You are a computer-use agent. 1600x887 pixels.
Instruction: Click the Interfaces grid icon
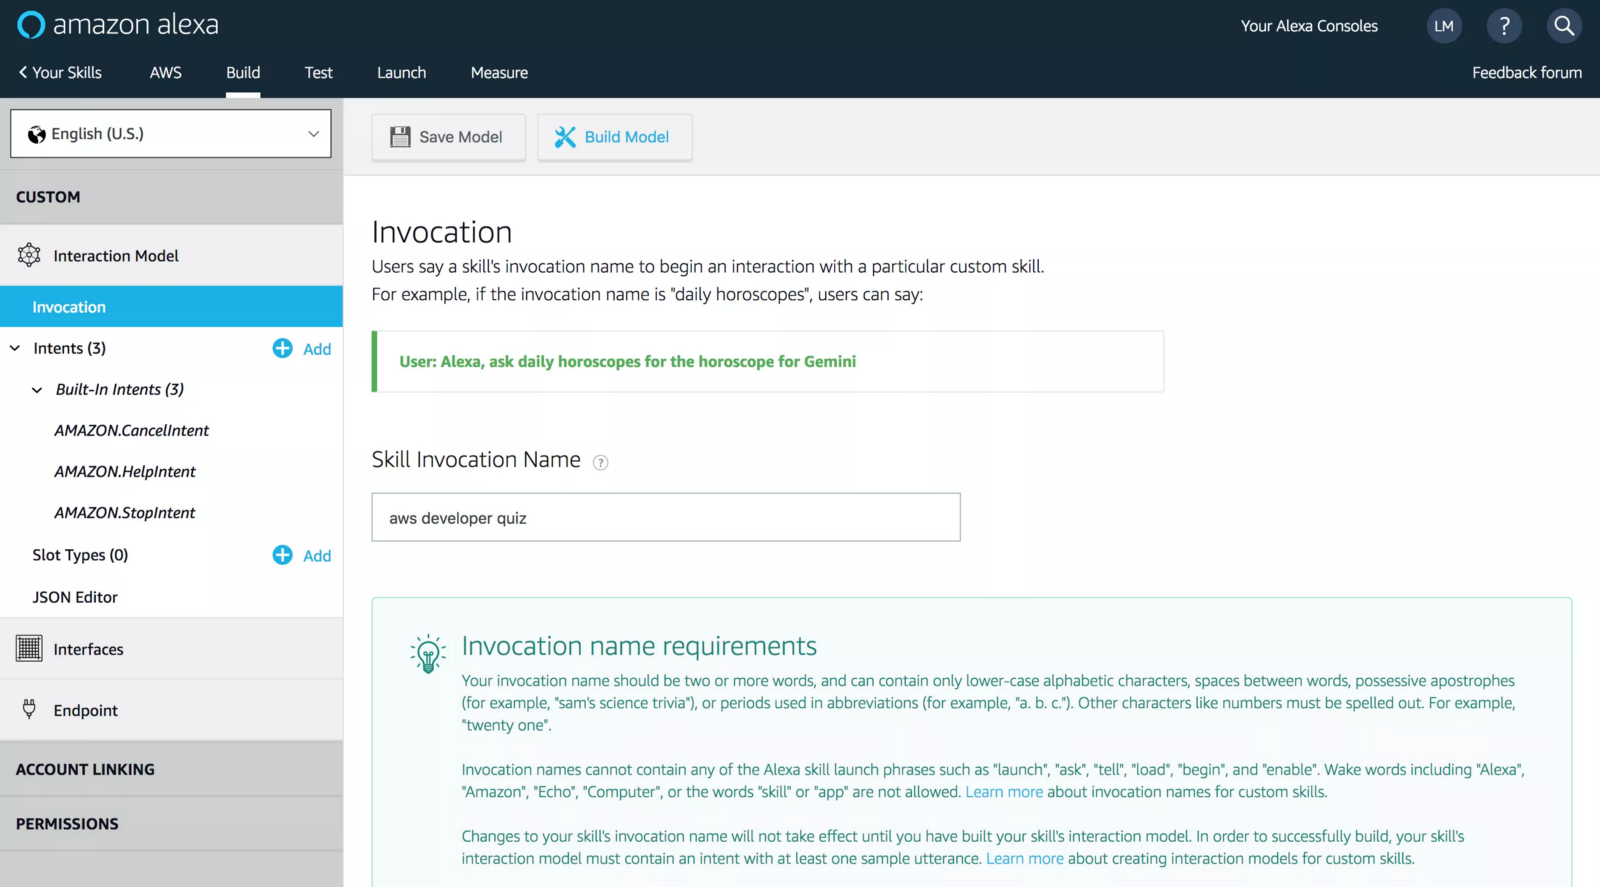point(29,649)
